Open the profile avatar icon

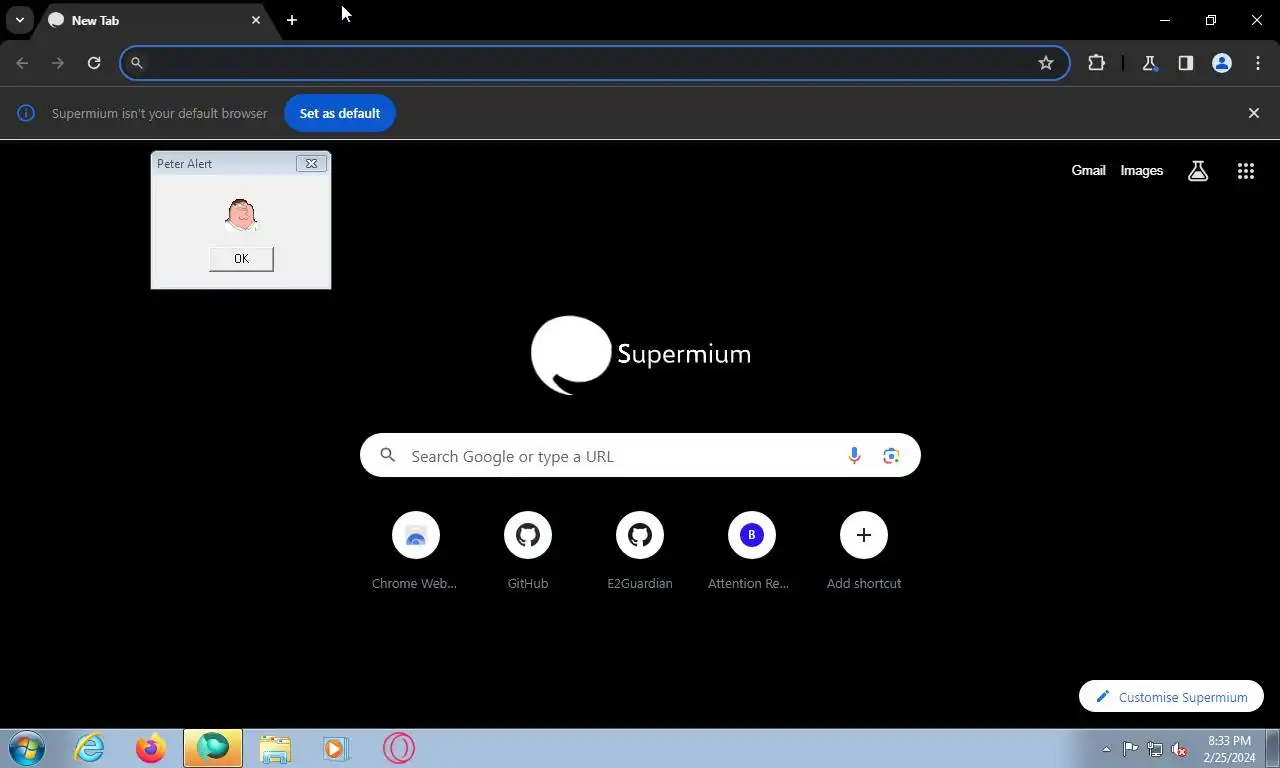coord(1222,63)
